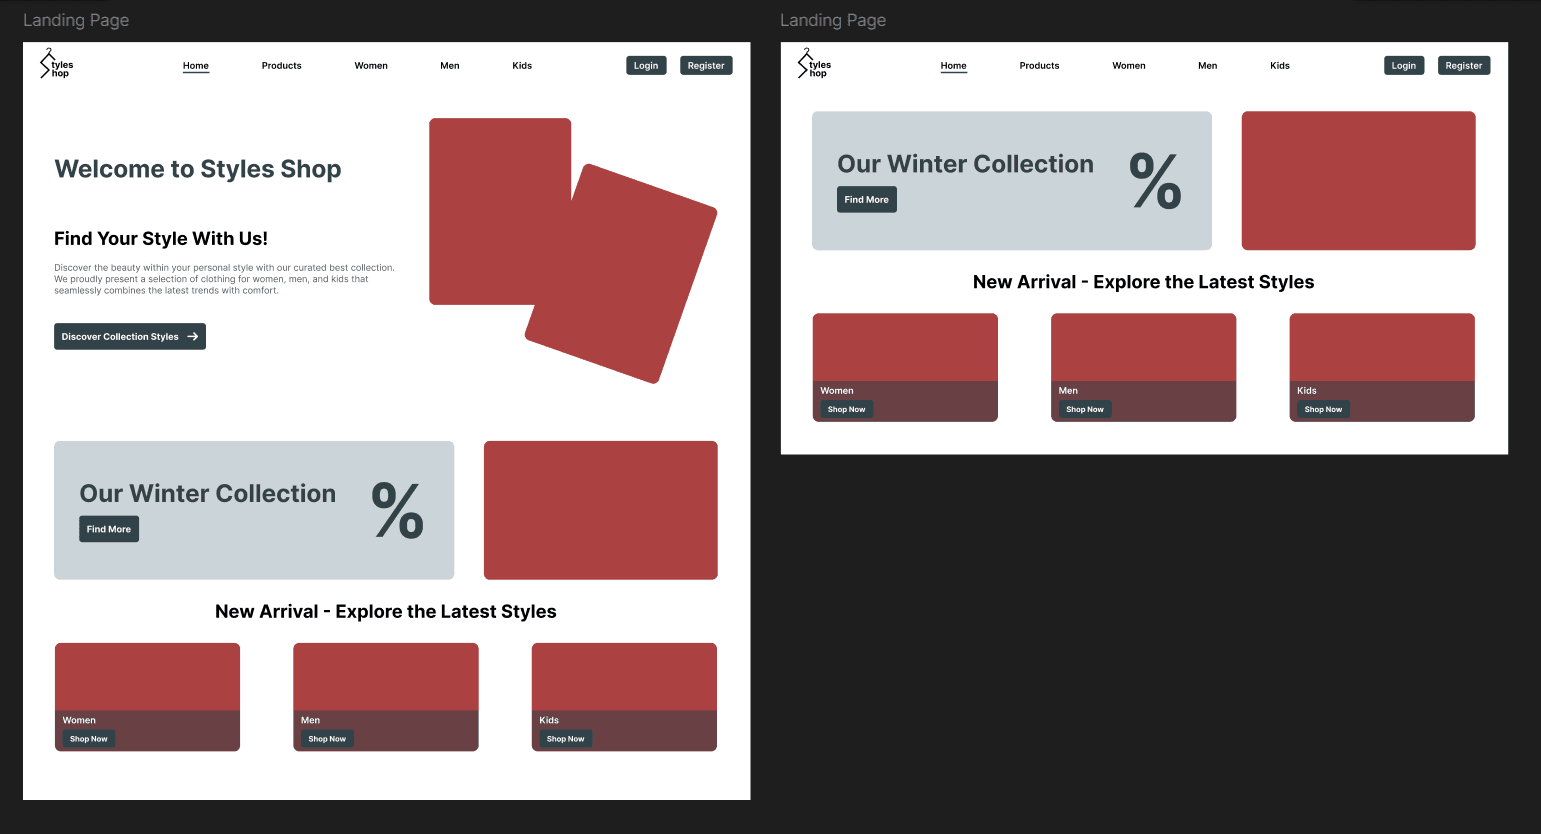Image resolution: width=1541 pixels, height=834 pixels.
Task: Click the Register button
Action: point(706,64)
